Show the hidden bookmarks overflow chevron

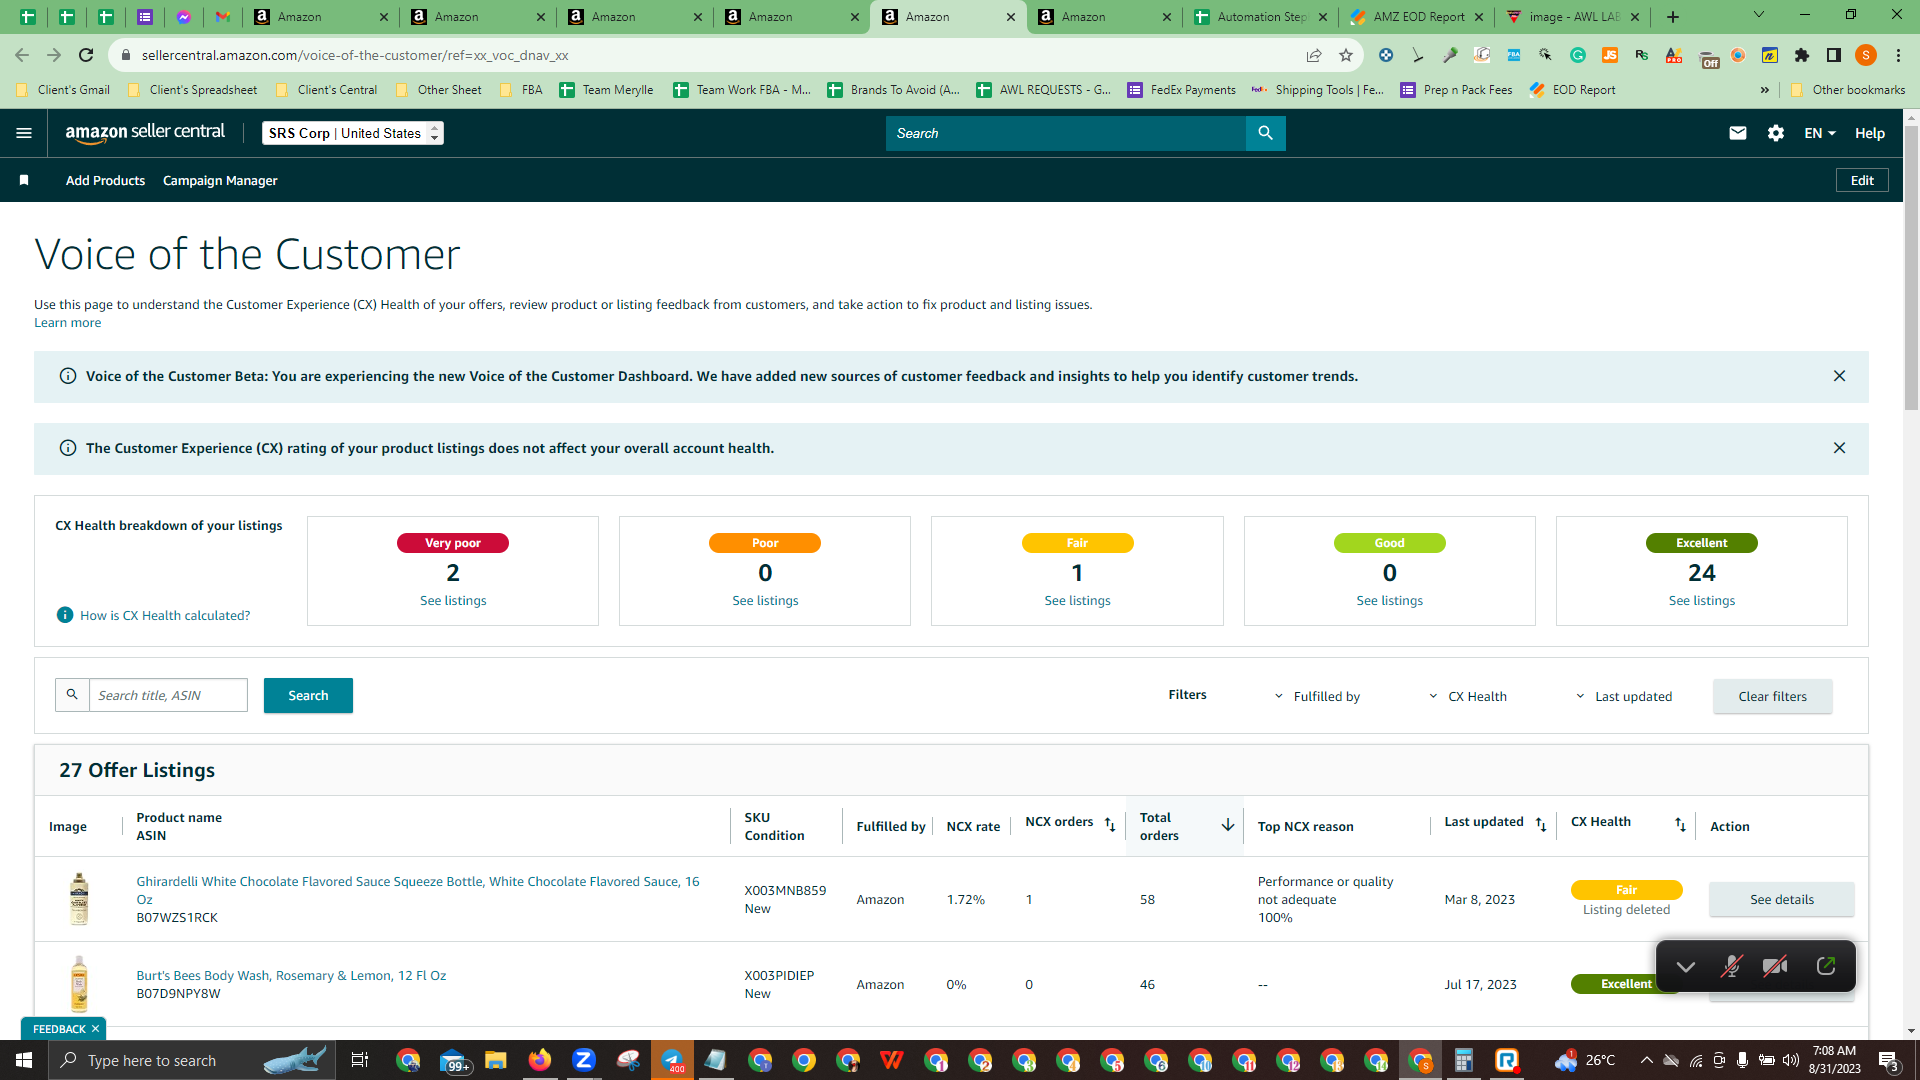tap(1765, 90)
